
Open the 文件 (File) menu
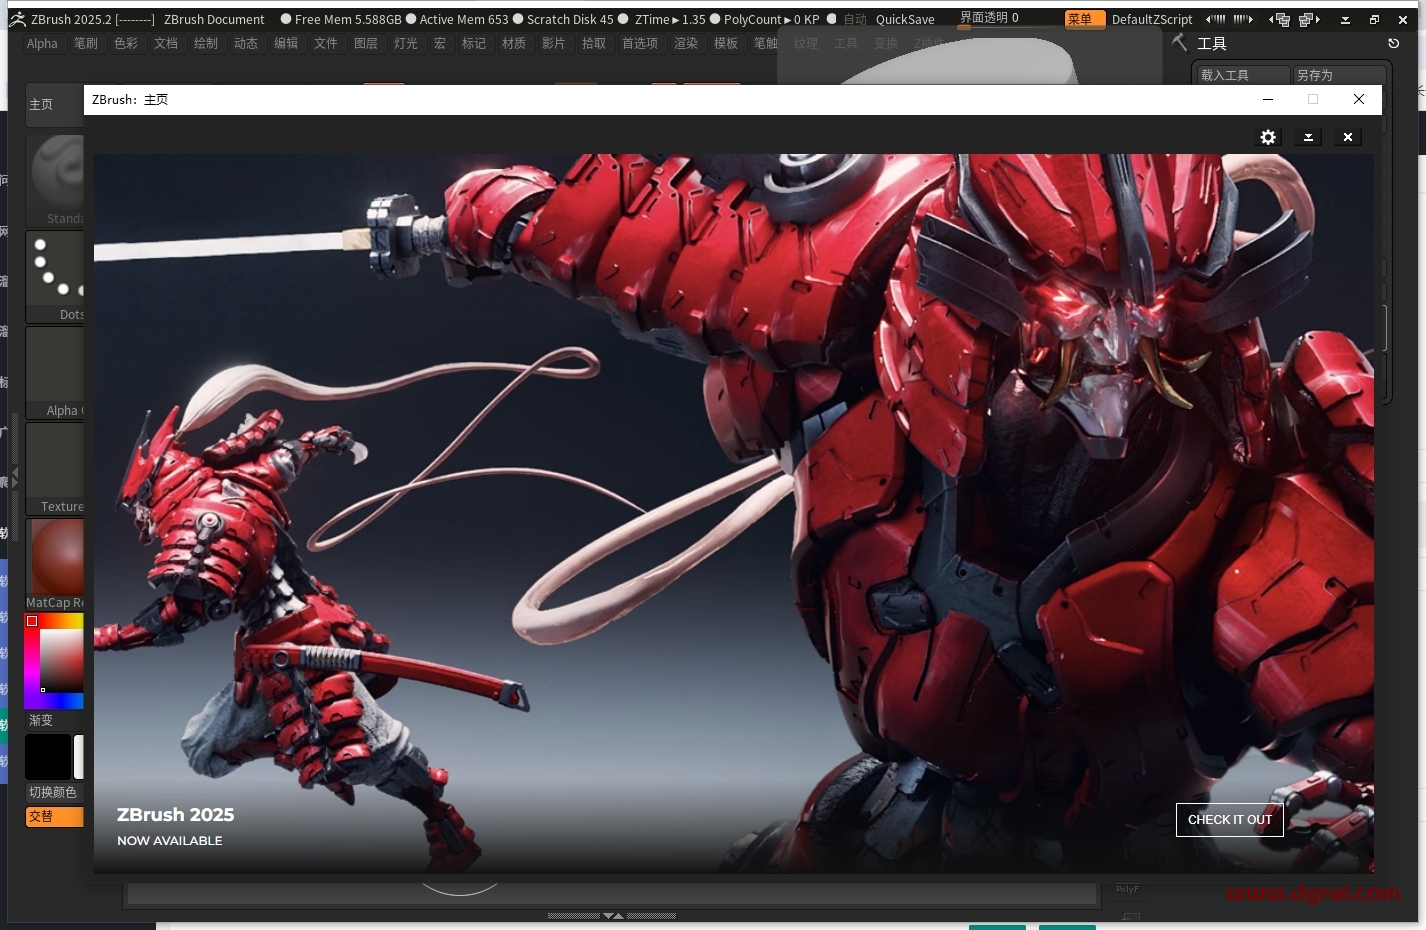click(x=325, y=43)
